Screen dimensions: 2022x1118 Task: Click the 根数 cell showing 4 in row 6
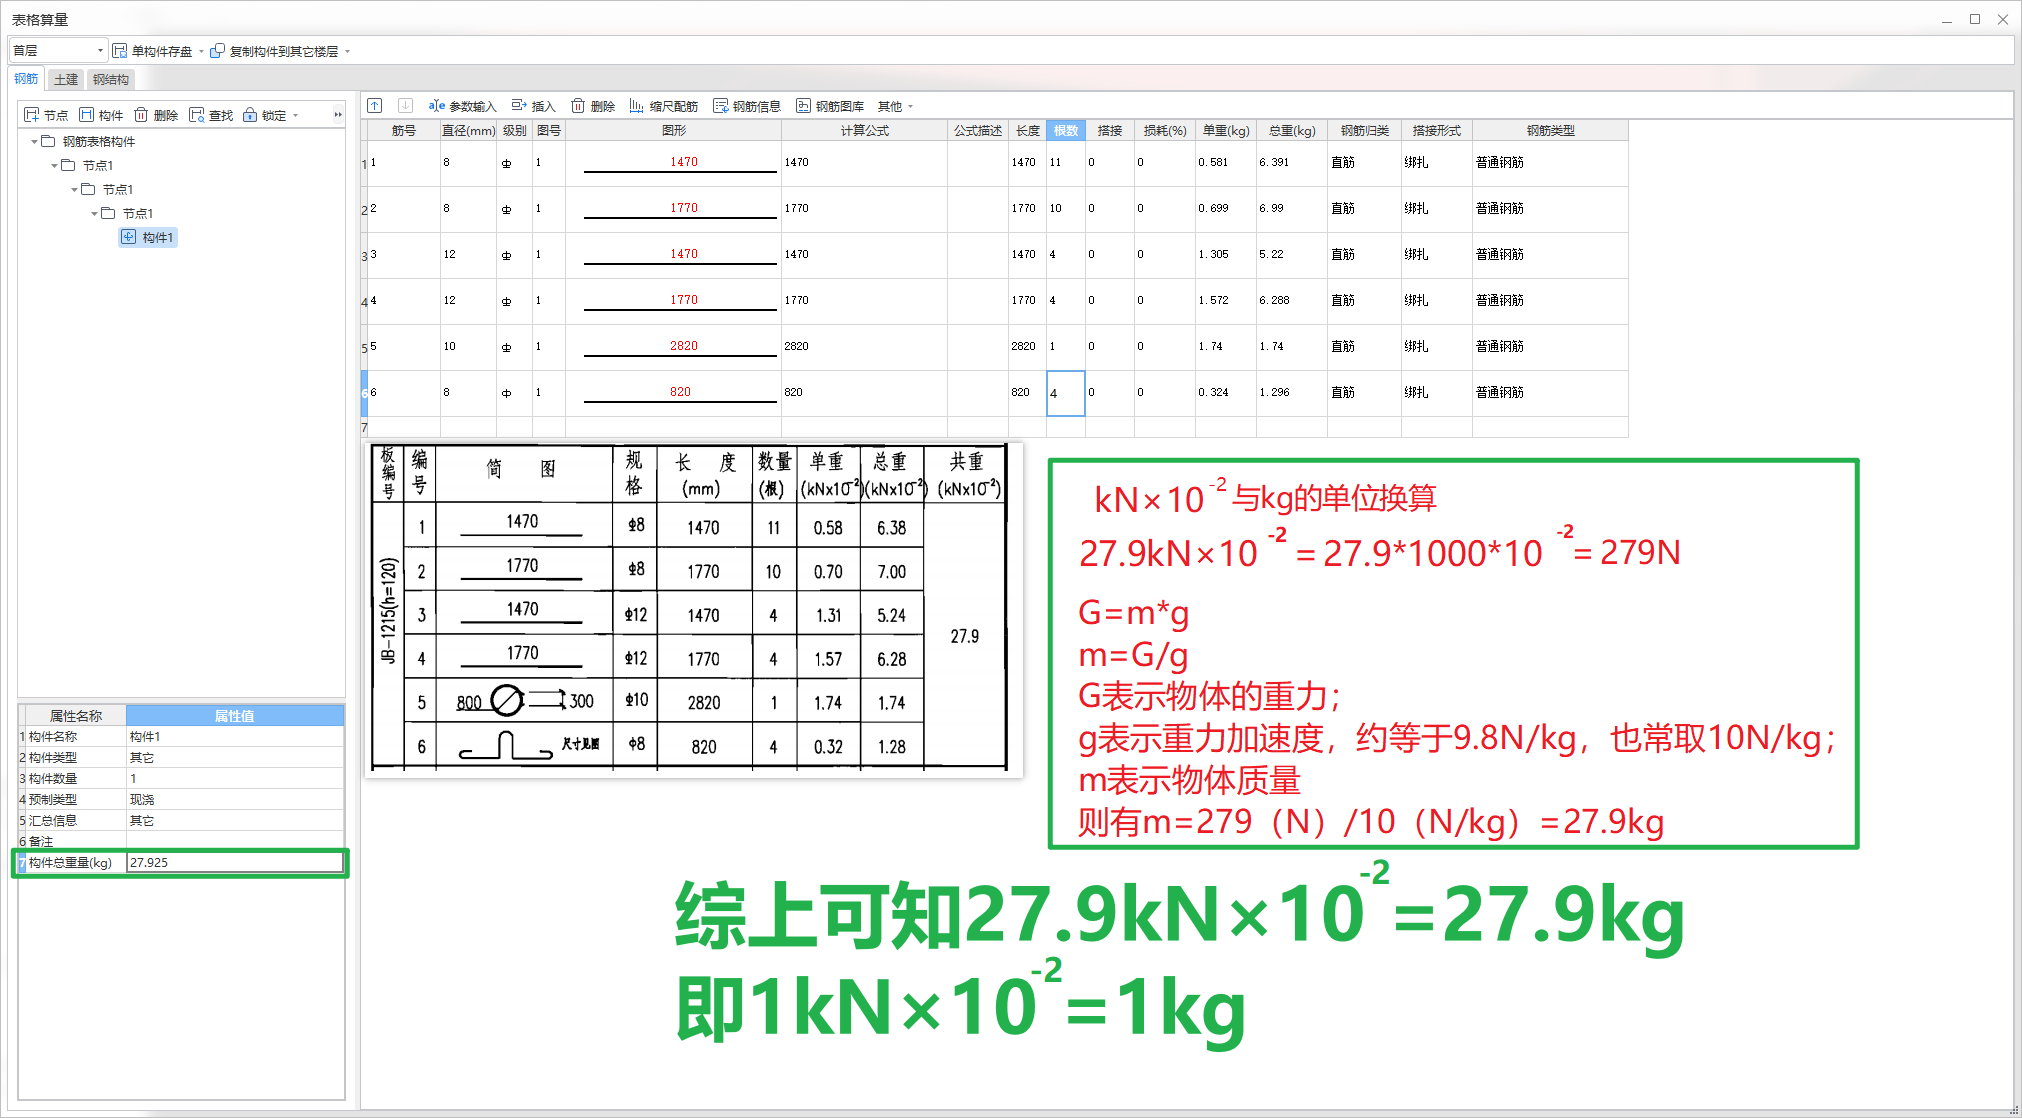(x=1064, y=392)
